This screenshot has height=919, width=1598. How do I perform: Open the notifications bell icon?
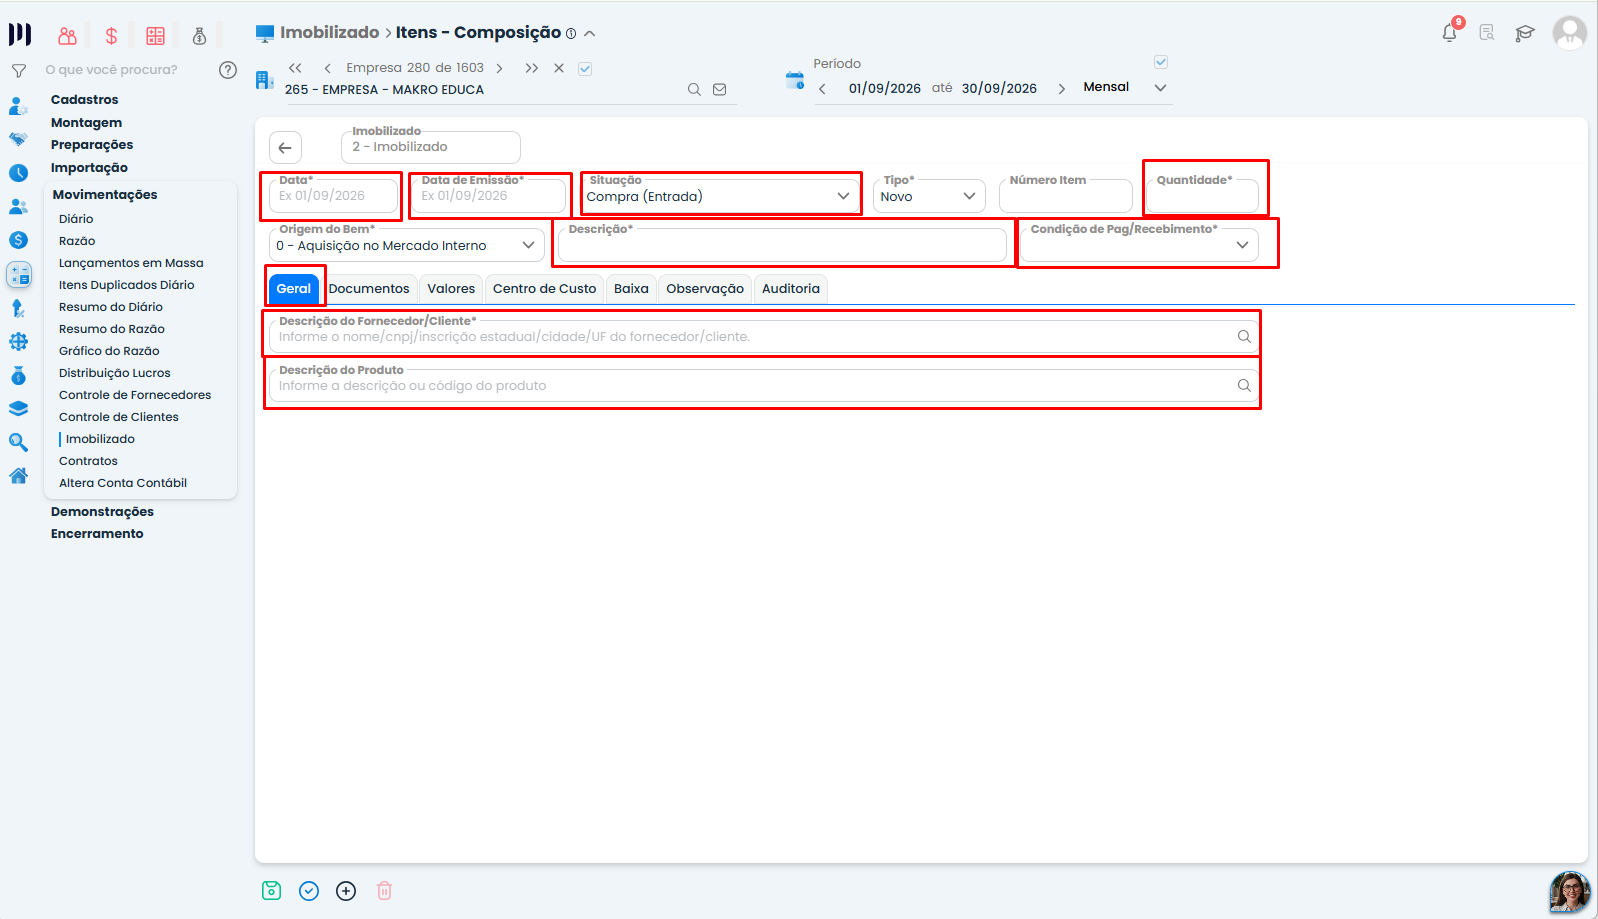(x=1450, y=33)
